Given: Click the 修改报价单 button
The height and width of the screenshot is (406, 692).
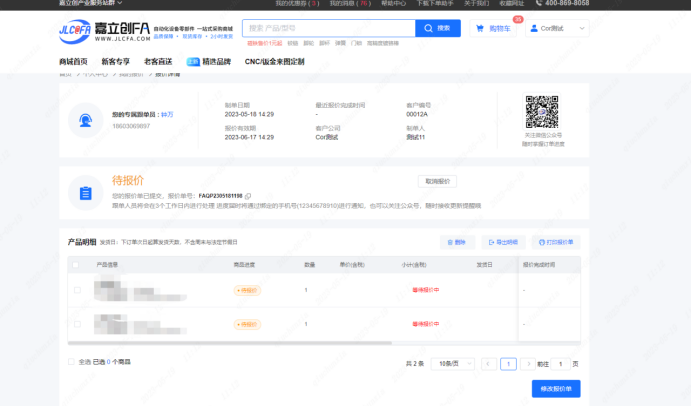Looking at the screenshot, I should coord(555,389).
